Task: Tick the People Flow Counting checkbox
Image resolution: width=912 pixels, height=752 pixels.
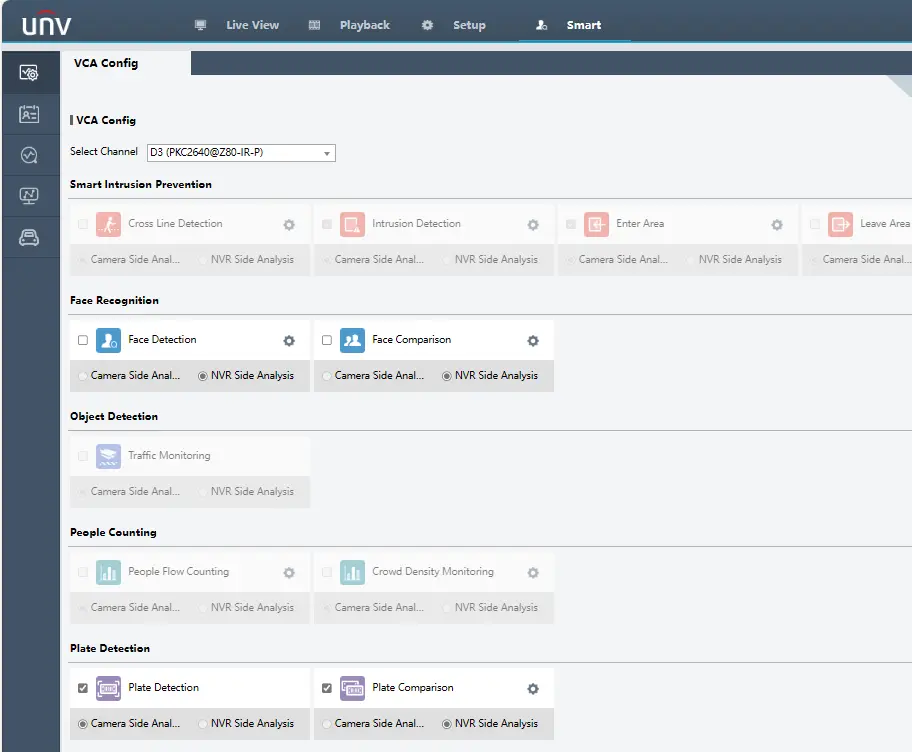Action: (x=83, y=572)
